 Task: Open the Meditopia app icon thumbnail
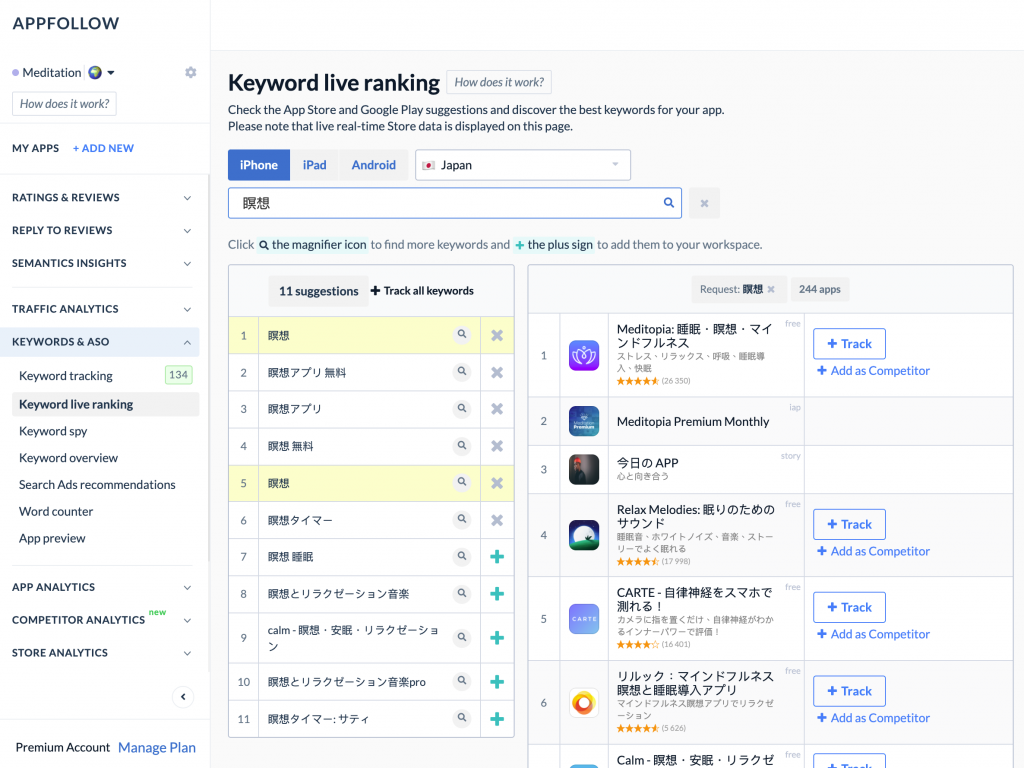tap(584, 356)
